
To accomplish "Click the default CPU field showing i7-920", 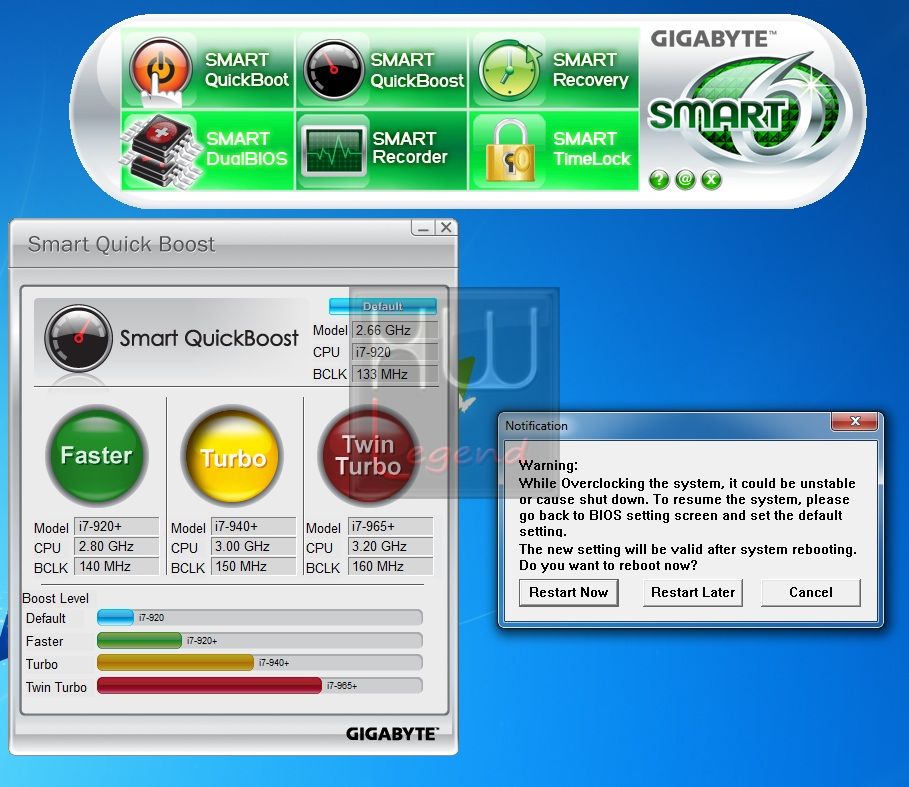I will tap(395, 352).
